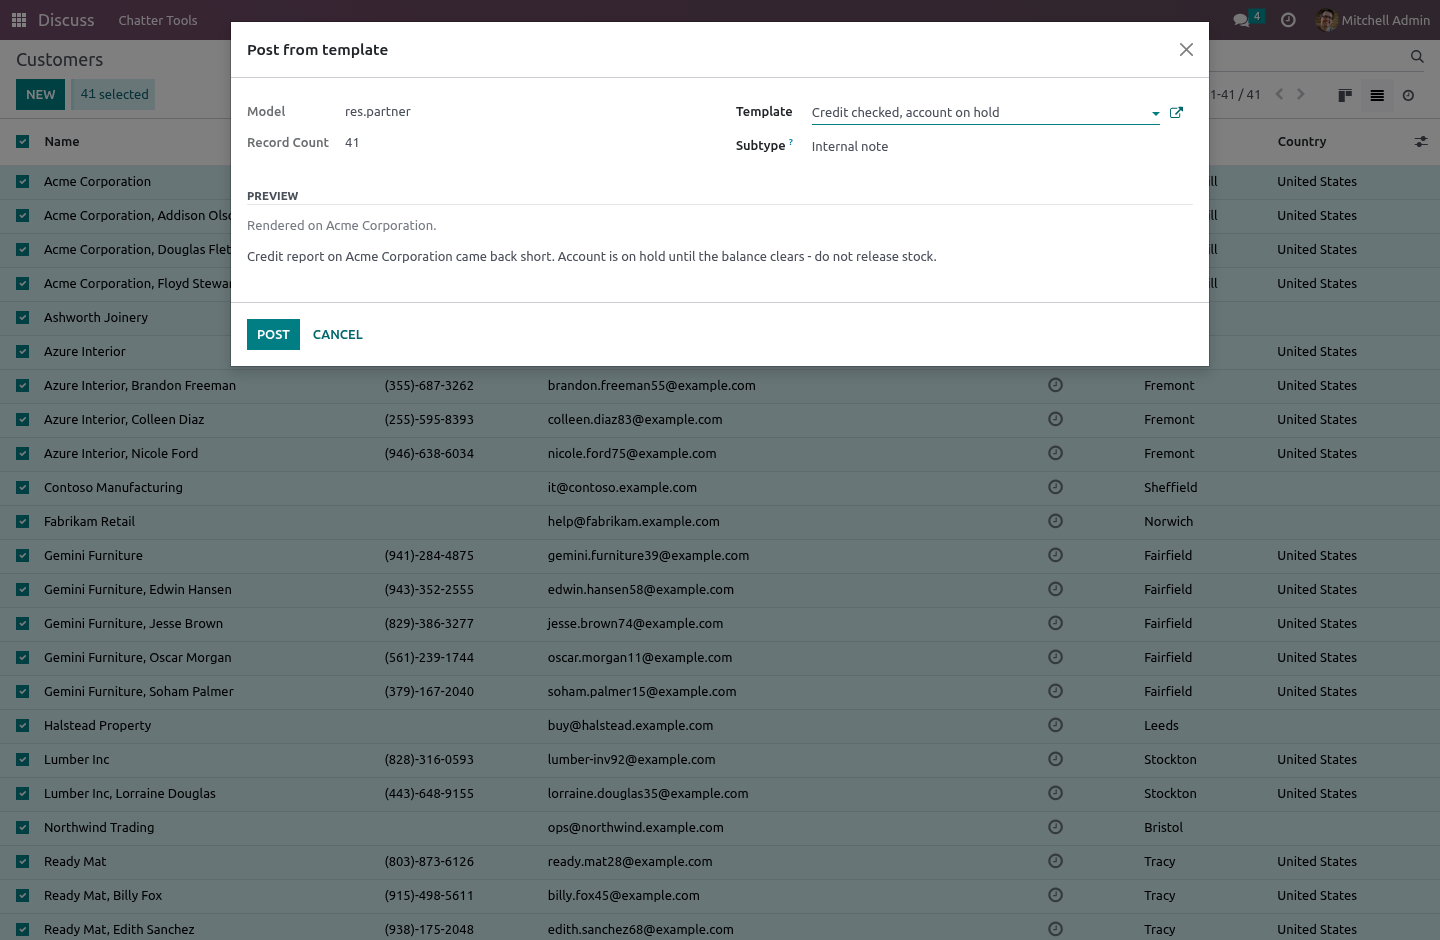Screen dimensions: 1440x940
Task: Open the Template external link icon
Action: 1176,113
